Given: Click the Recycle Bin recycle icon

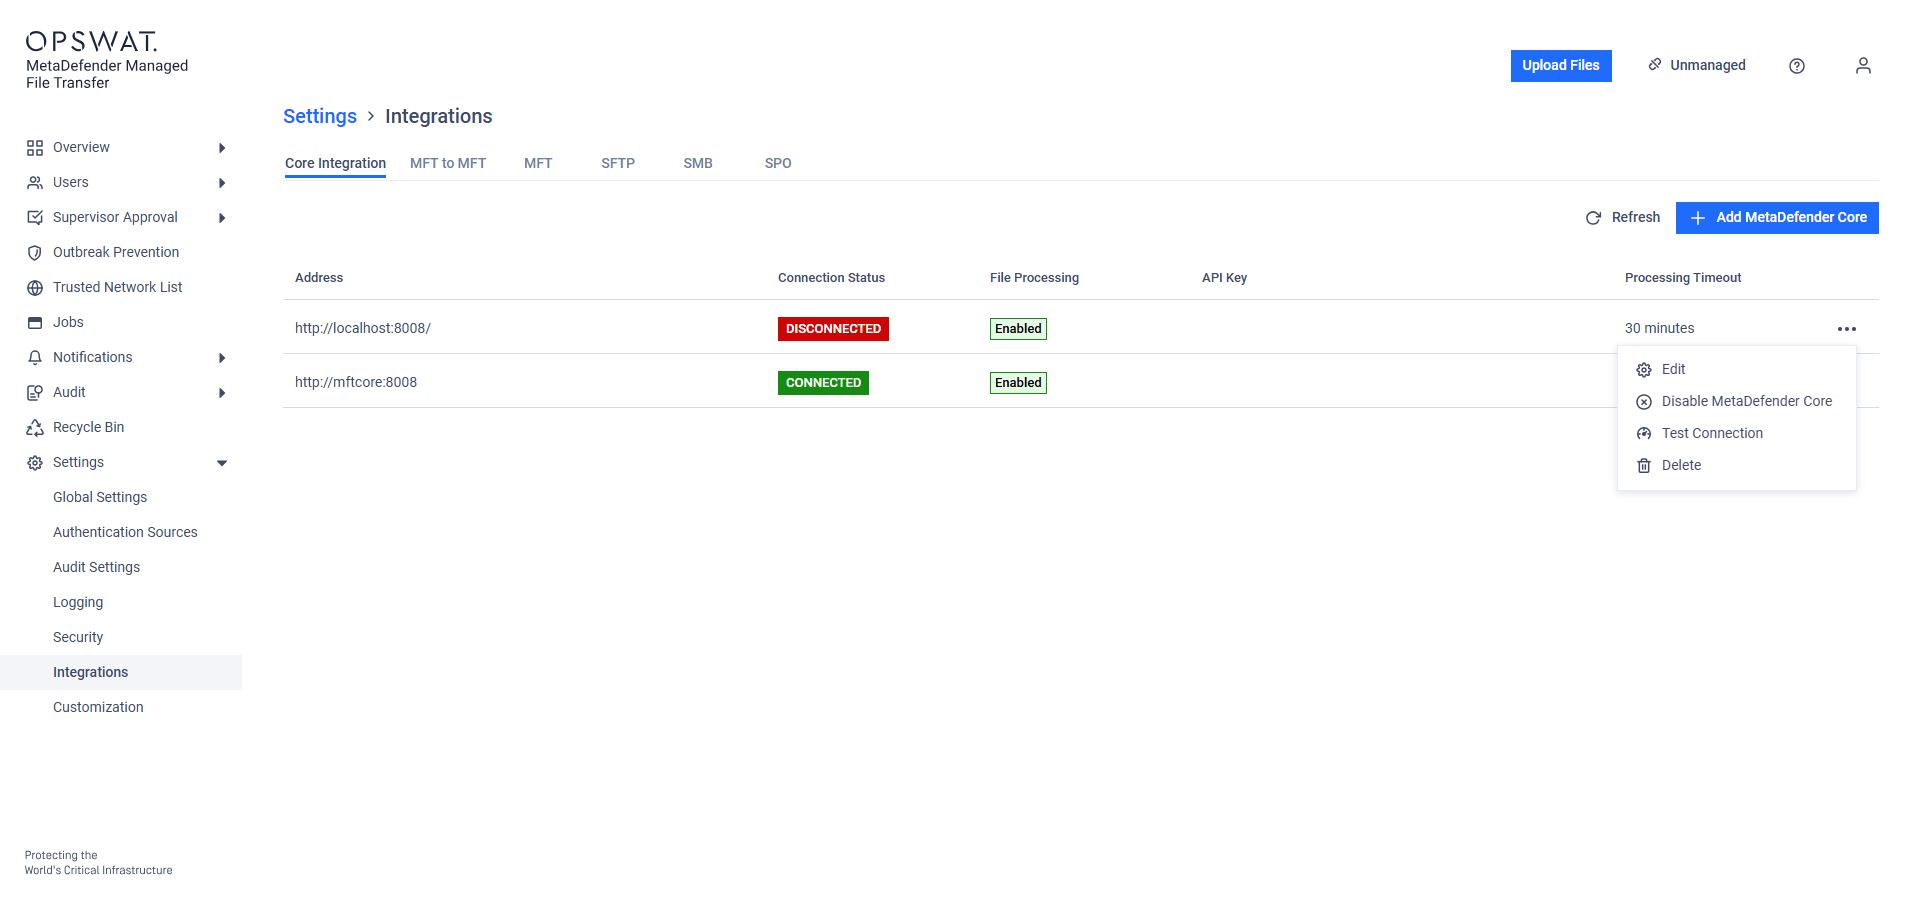Looking at the screenshot, I should (x=35, y=428).
